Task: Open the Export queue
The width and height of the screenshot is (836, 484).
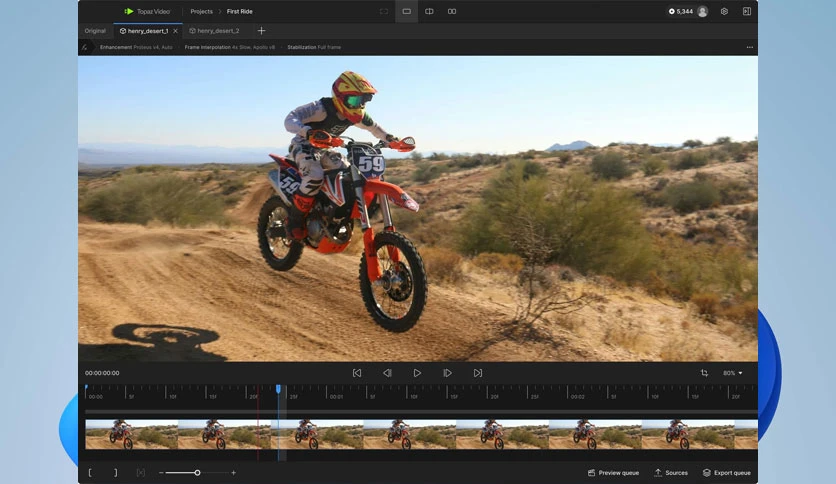Action: click(726, 473)
